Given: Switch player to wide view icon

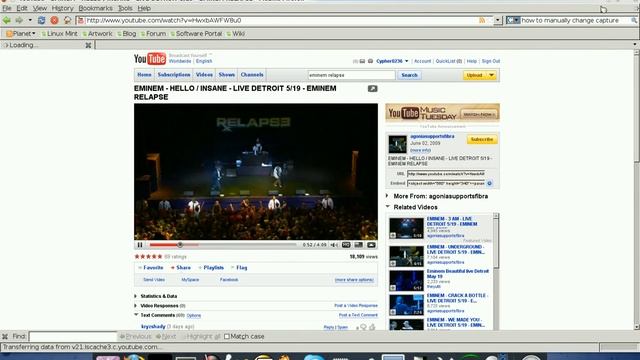Looking at the screenshot, I should click(x=358, y=245).
